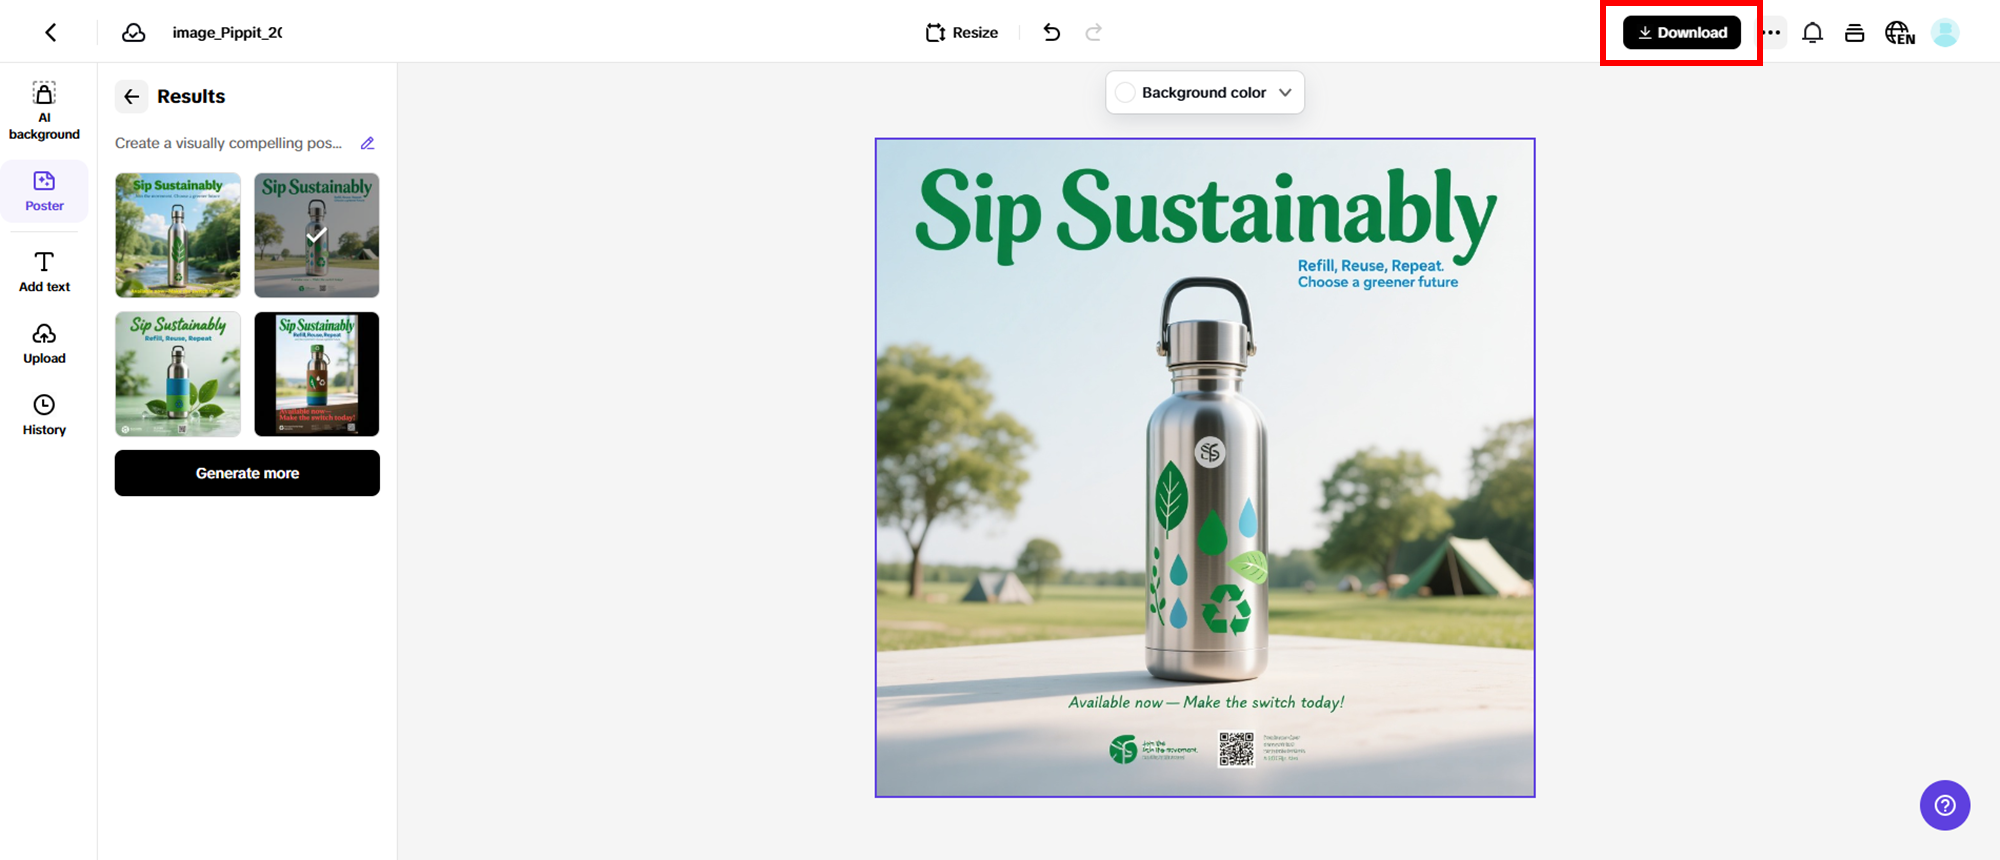Select the Add text tool
Viewport: 2000px width, 860px height.
44,272
